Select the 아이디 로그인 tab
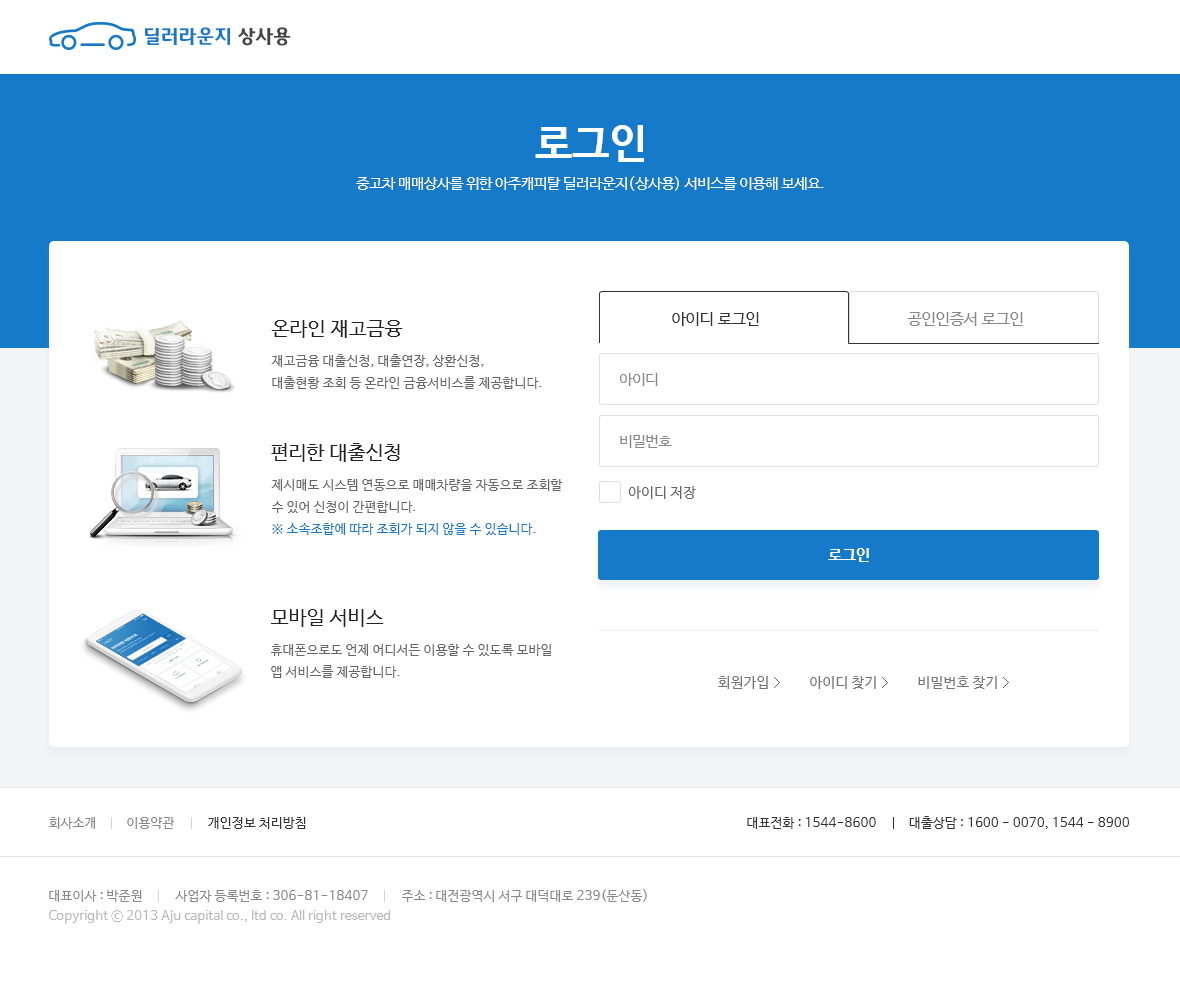 pos(723,317)
